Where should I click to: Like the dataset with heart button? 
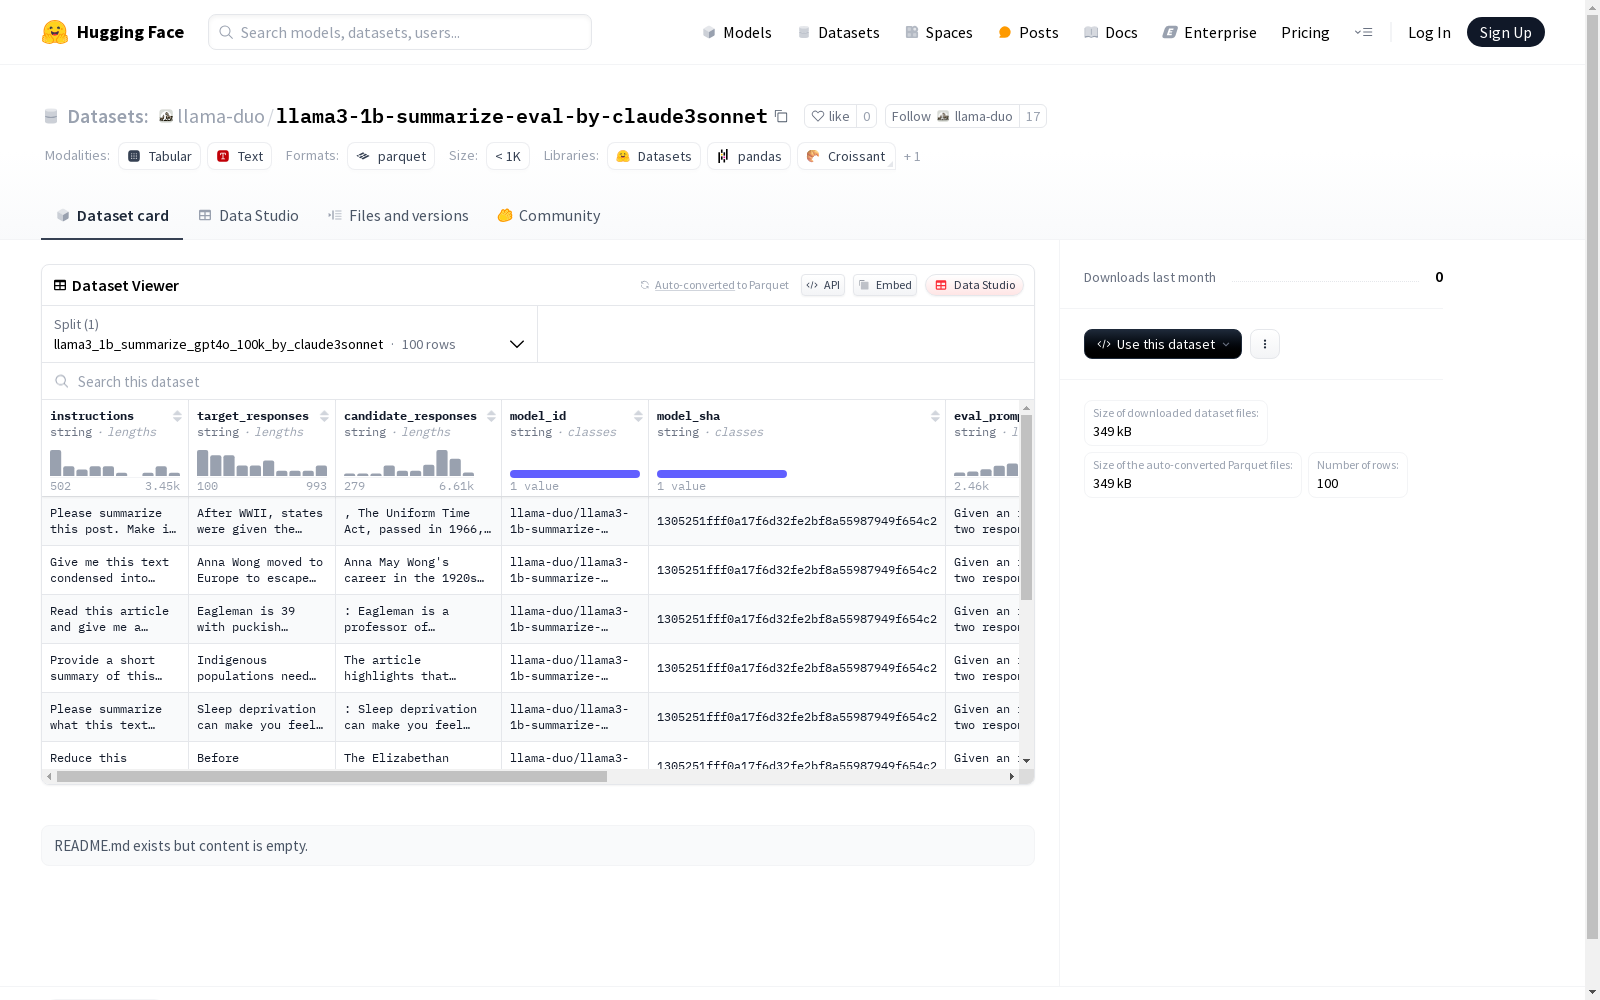830,116
